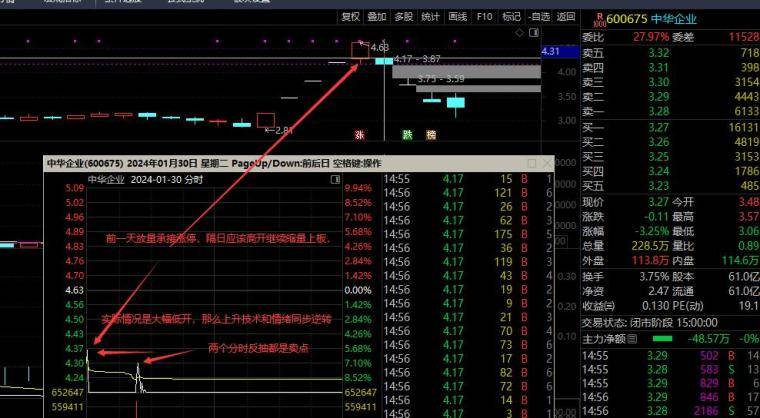Select the 卖二 row price 3.29
The image size is (760, 418).
659,96
